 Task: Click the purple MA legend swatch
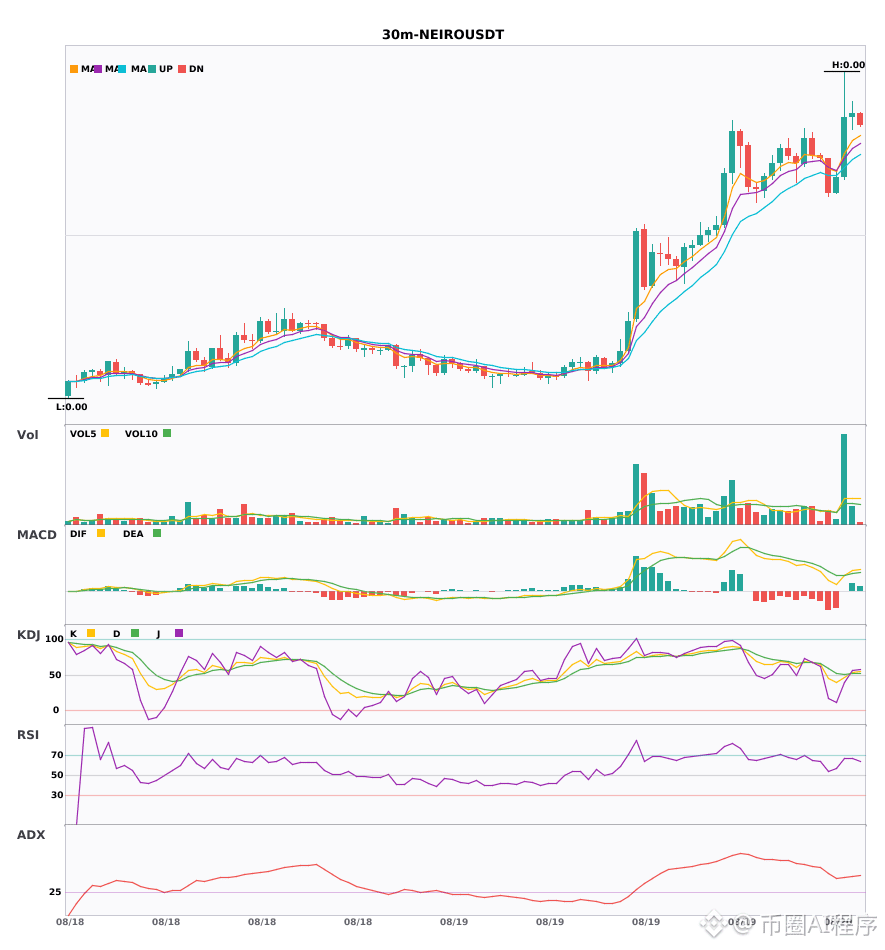[x=98, y=69]
